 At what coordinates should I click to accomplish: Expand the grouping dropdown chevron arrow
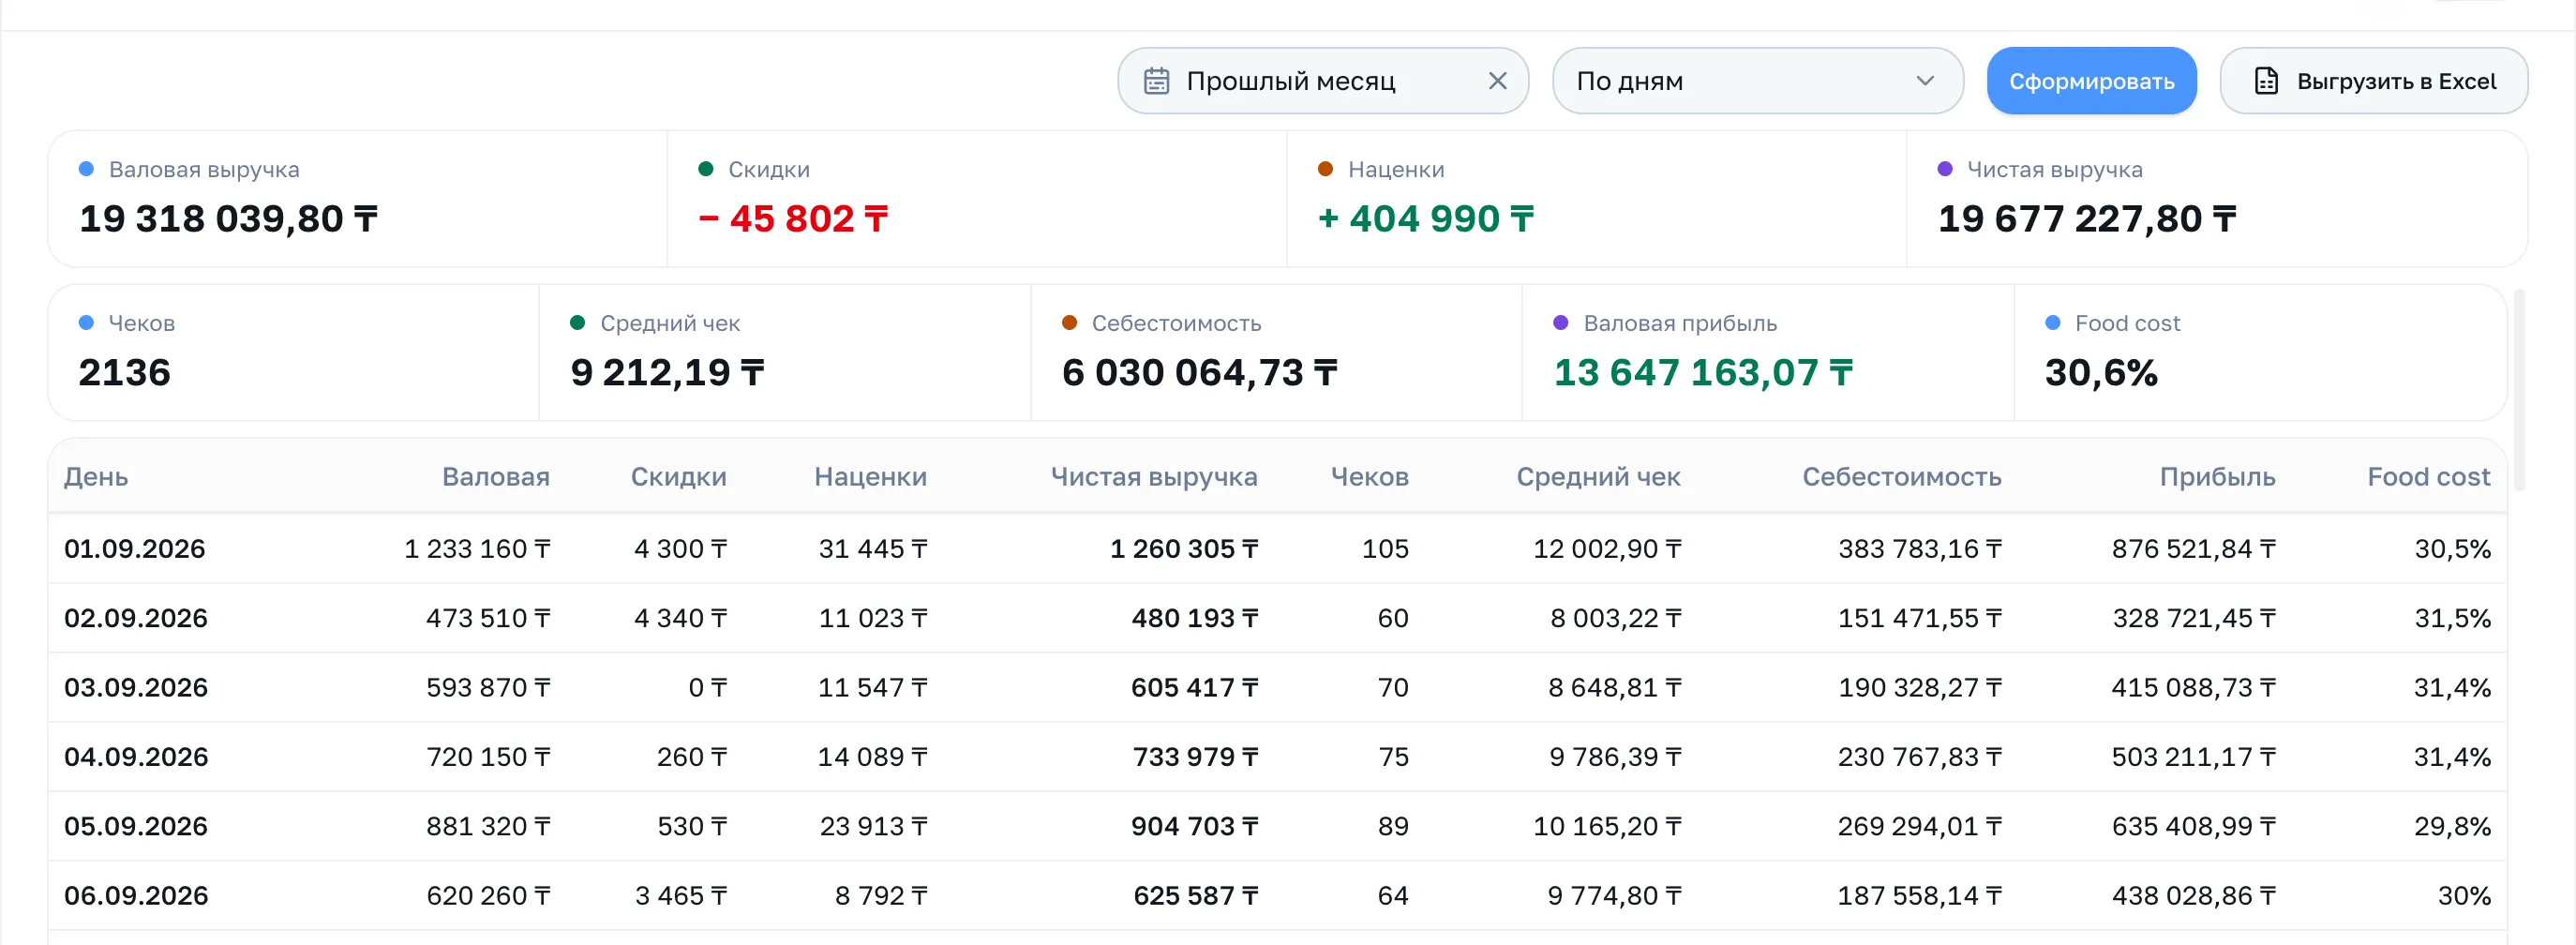[x=1924, y=81]
